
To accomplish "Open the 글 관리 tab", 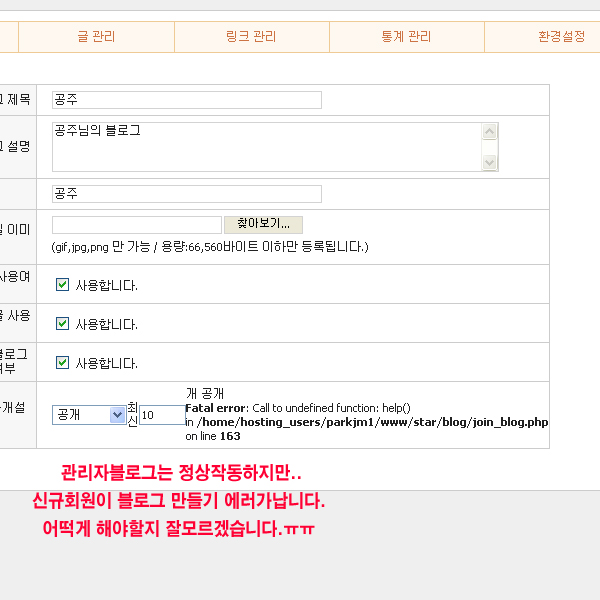I will pos(96,37).
